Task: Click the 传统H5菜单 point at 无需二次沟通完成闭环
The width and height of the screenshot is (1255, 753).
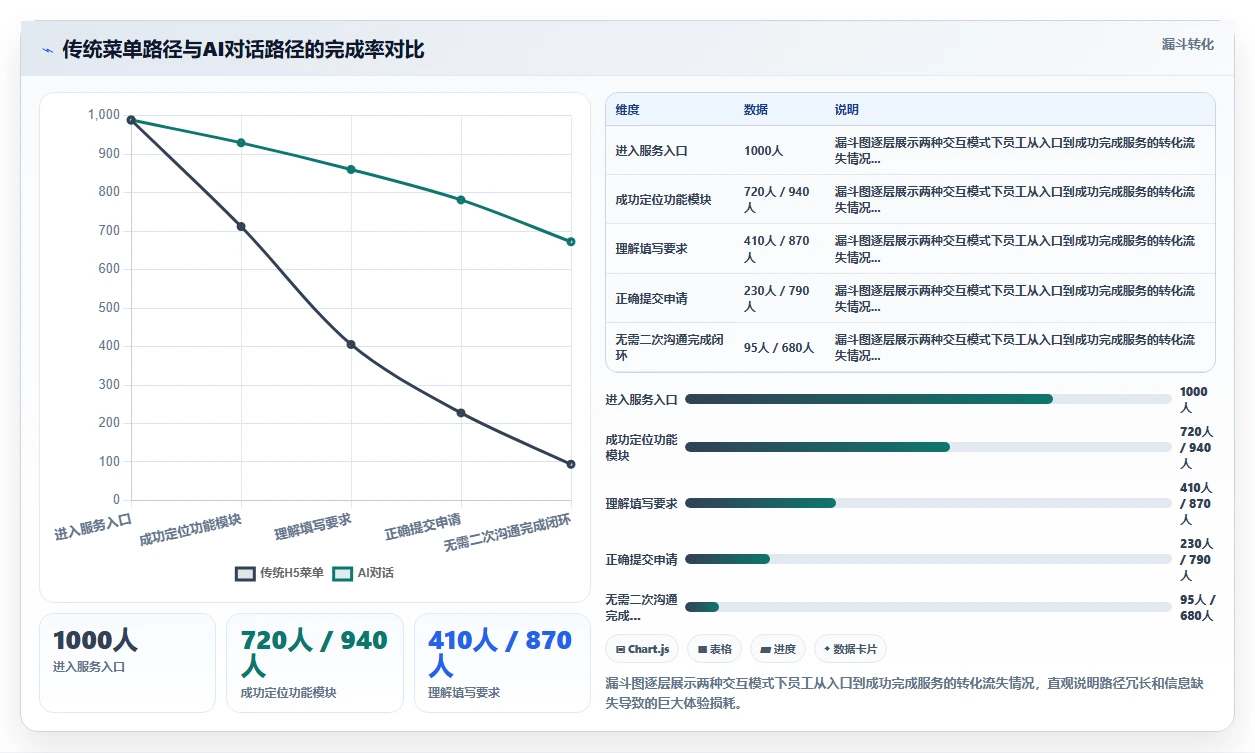Action: point(571,464)
